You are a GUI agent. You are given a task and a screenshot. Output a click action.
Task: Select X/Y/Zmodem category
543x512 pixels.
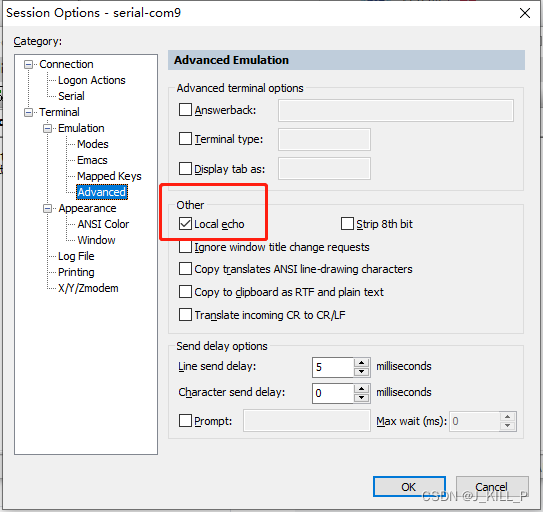pos(88,288)
